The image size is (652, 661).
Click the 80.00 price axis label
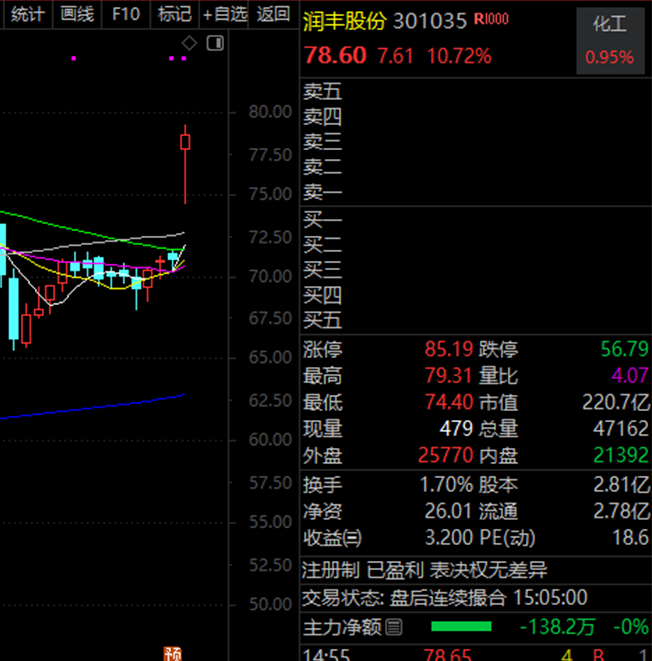tap(270, 112)
